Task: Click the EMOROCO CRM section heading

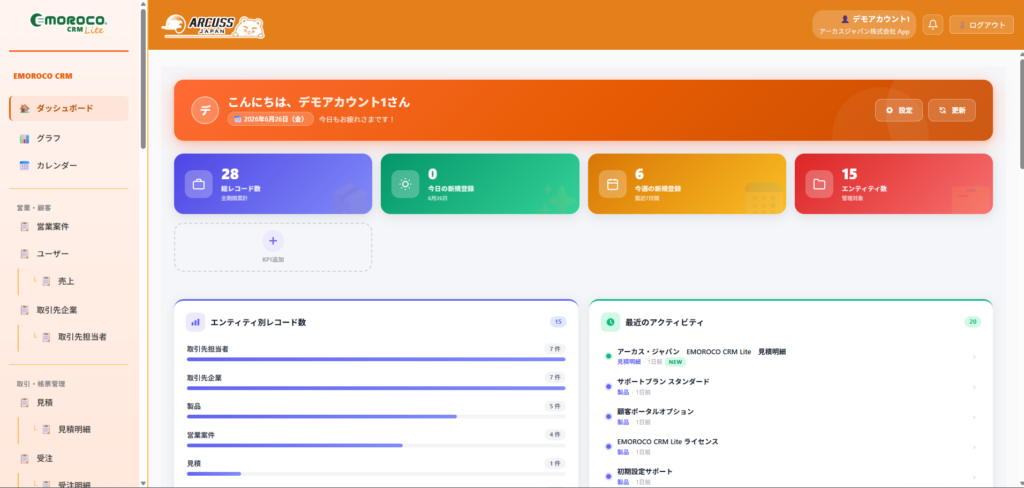Action: (x=43, y=76)
